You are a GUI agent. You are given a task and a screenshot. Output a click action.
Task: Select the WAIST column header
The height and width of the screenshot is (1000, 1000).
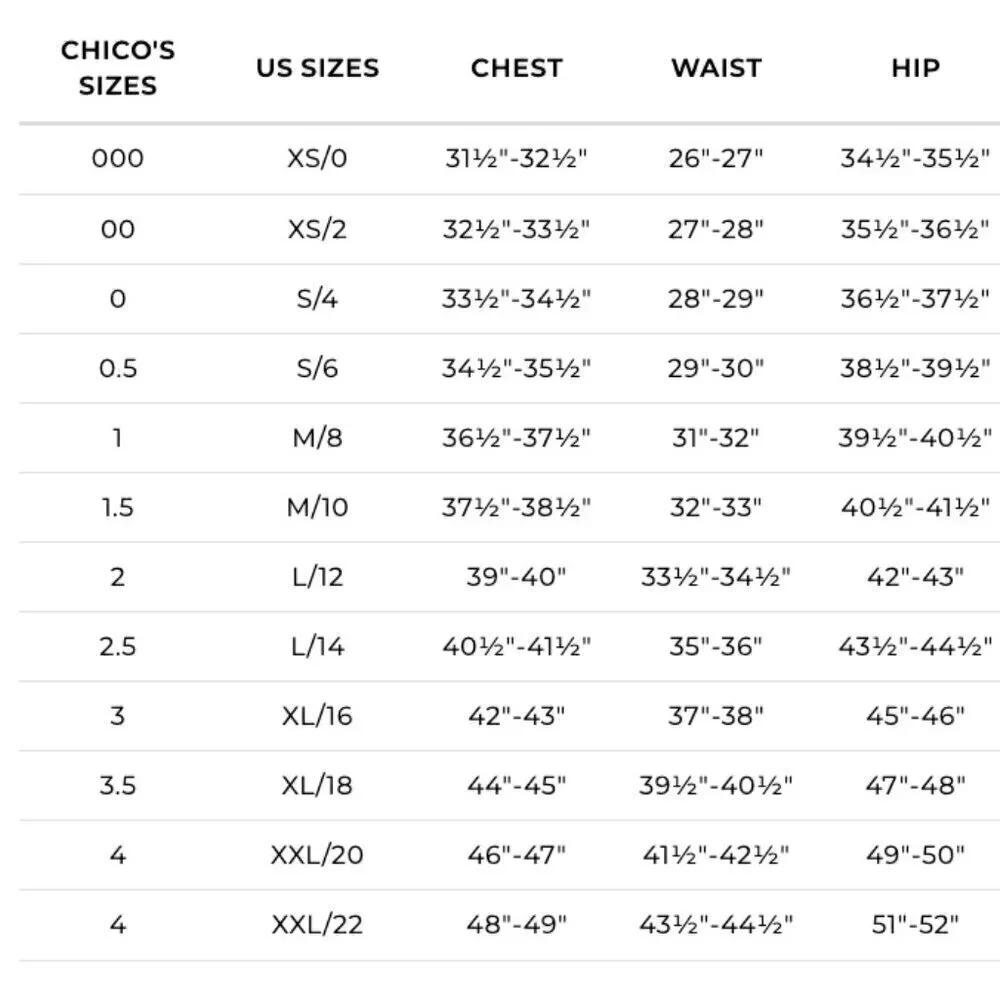point(716,68)
